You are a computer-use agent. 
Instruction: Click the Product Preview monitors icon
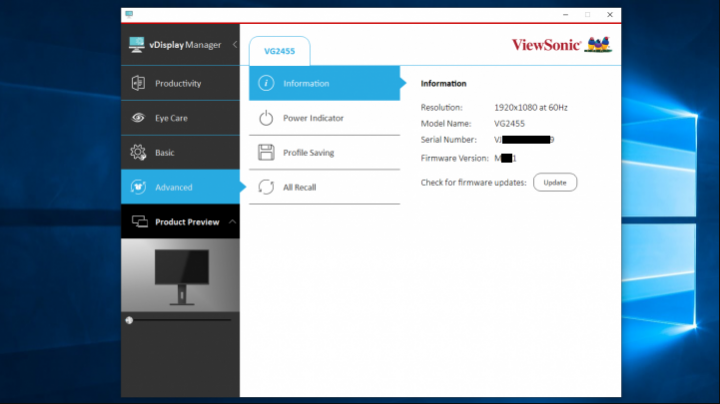click(x=140, y=222)
